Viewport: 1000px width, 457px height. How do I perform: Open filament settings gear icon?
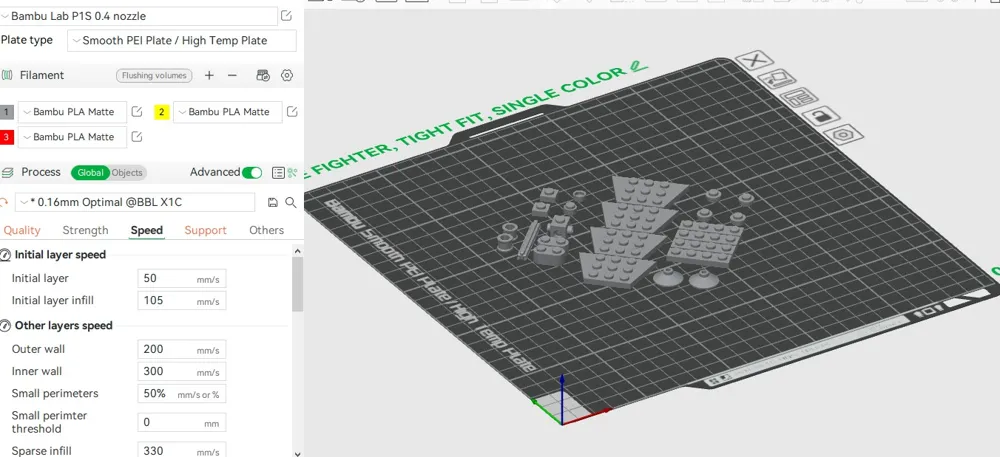286,75
